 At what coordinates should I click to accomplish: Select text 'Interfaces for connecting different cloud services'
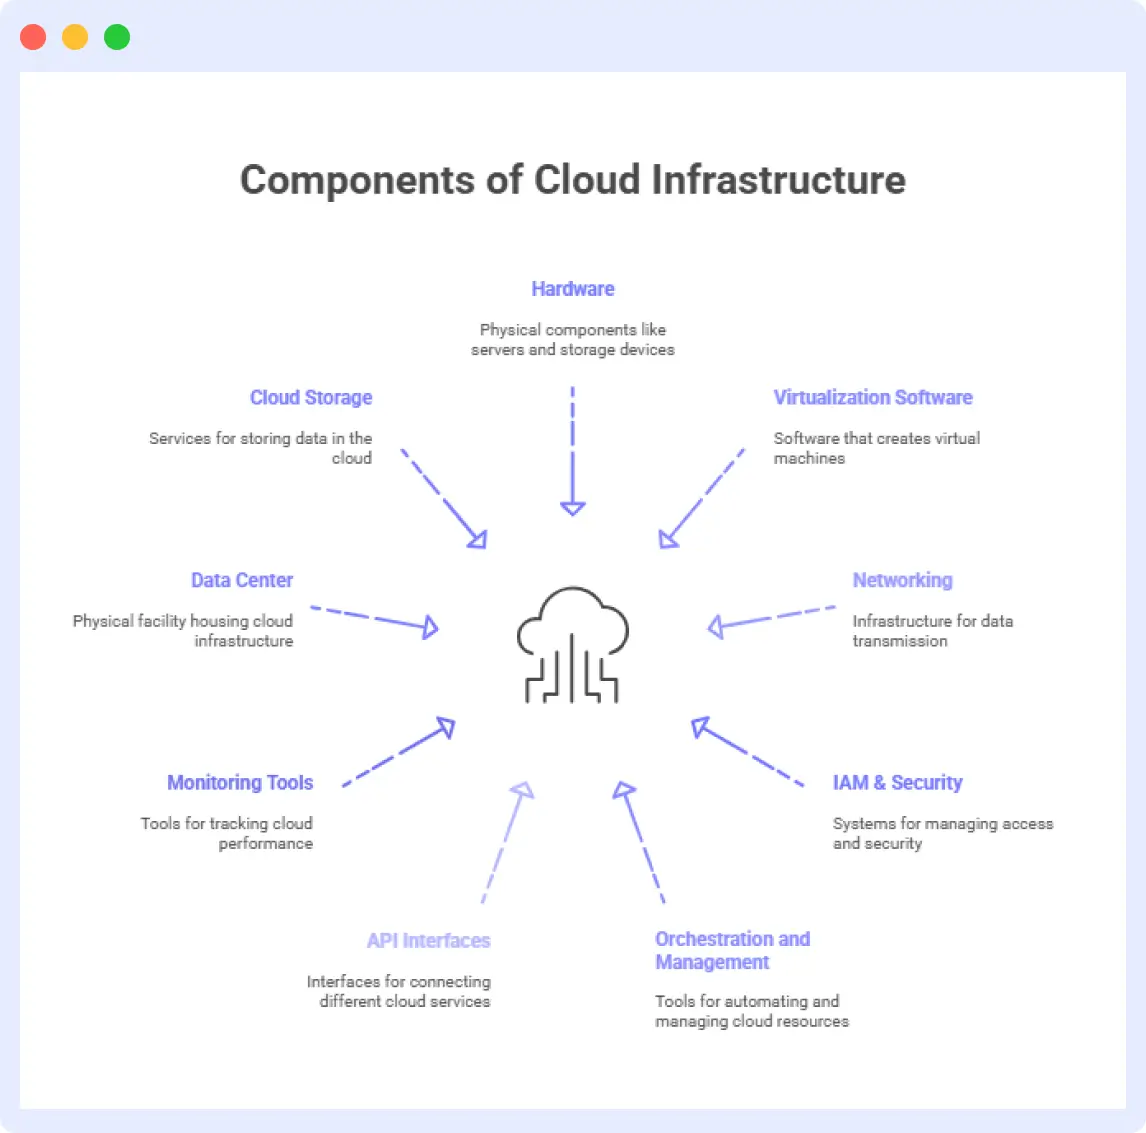click(399, 991)
